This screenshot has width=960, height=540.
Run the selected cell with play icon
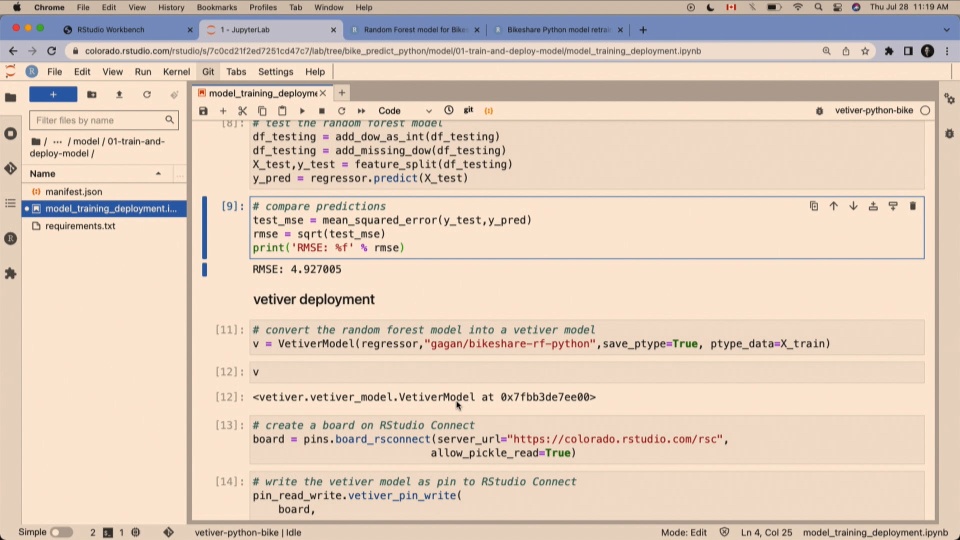point(302,111)
